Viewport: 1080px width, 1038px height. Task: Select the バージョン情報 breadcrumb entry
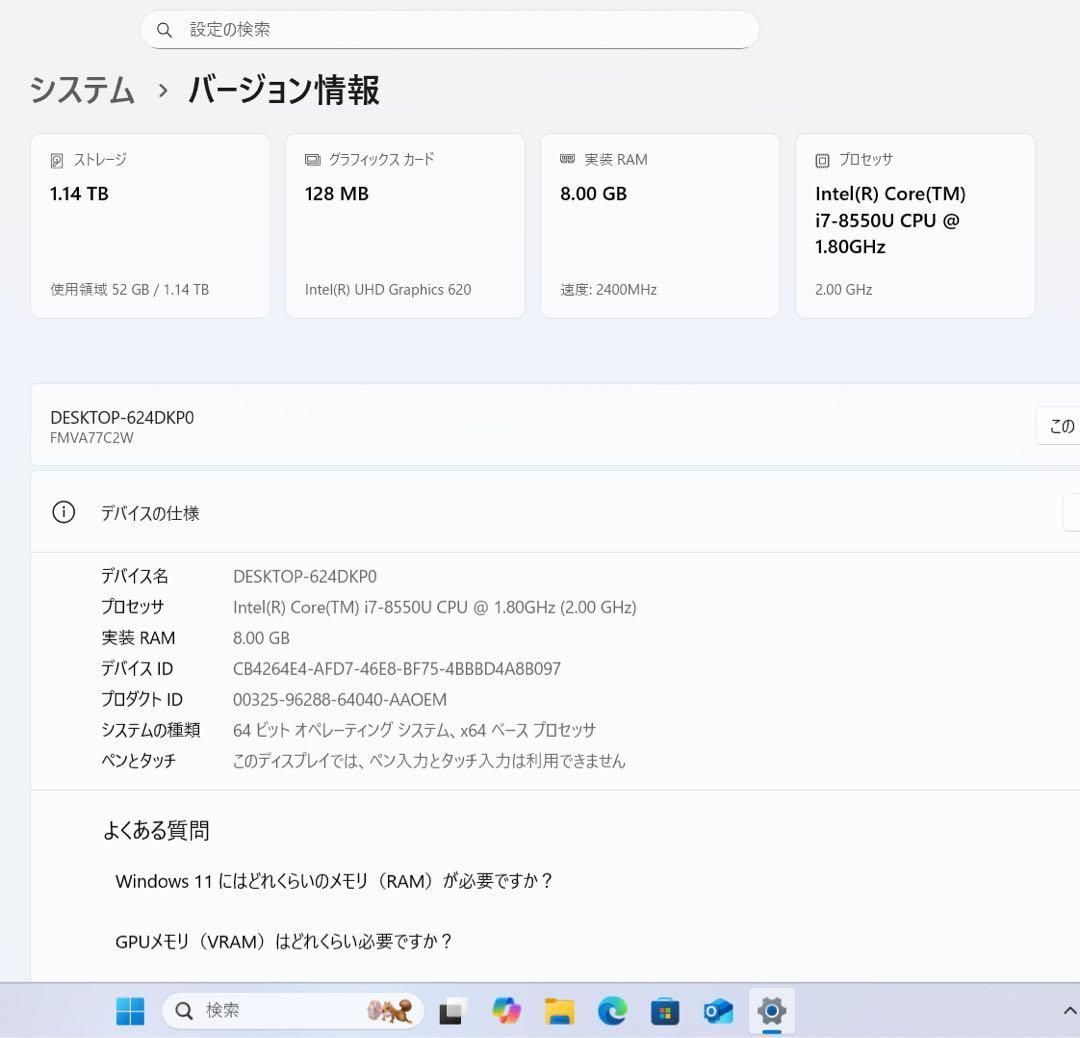[283, 90]
